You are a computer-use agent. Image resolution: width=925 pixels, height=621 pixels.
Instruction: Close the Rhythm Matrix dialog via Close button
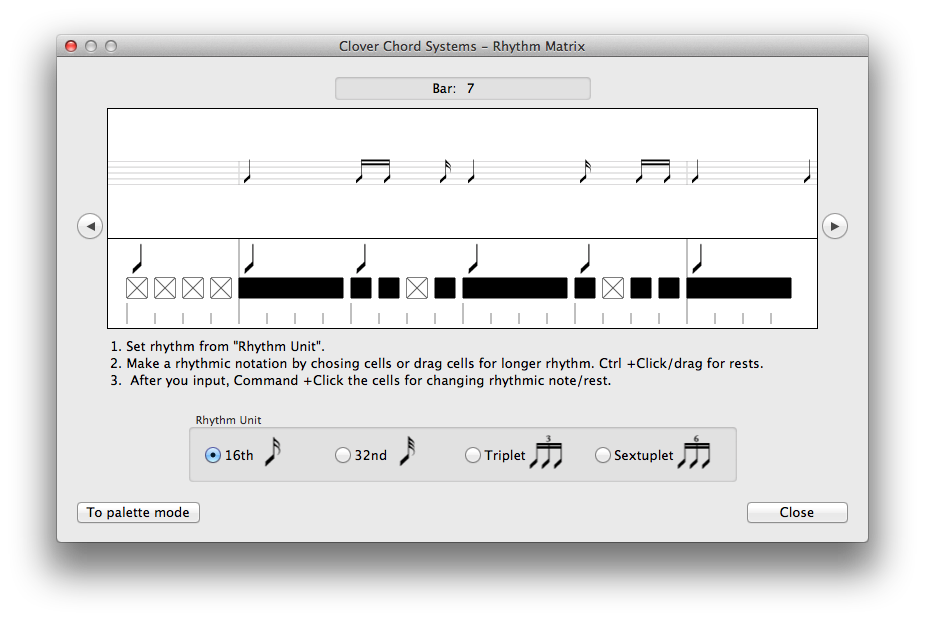coord(797,512)
